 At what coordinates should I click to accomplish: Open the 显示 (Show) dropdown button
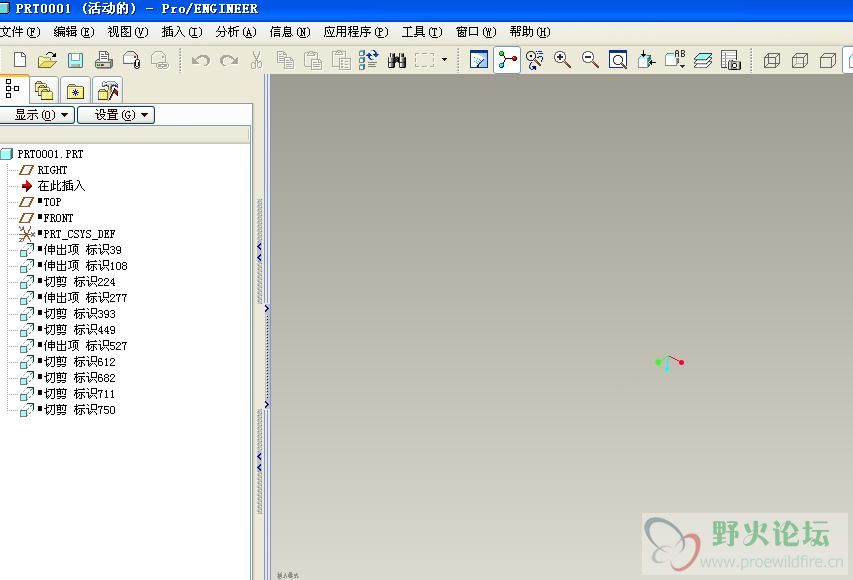[36, 115]
